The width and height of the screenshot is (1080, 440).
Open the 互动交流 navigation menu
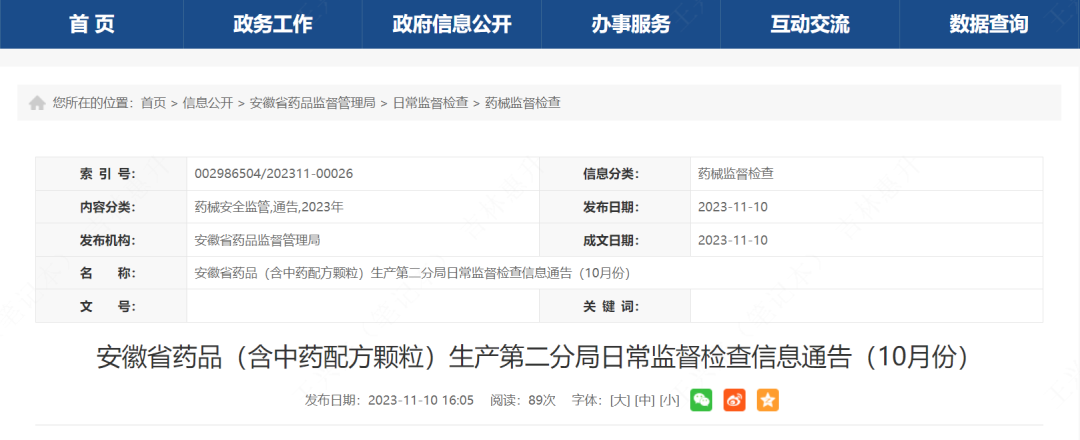810,24
